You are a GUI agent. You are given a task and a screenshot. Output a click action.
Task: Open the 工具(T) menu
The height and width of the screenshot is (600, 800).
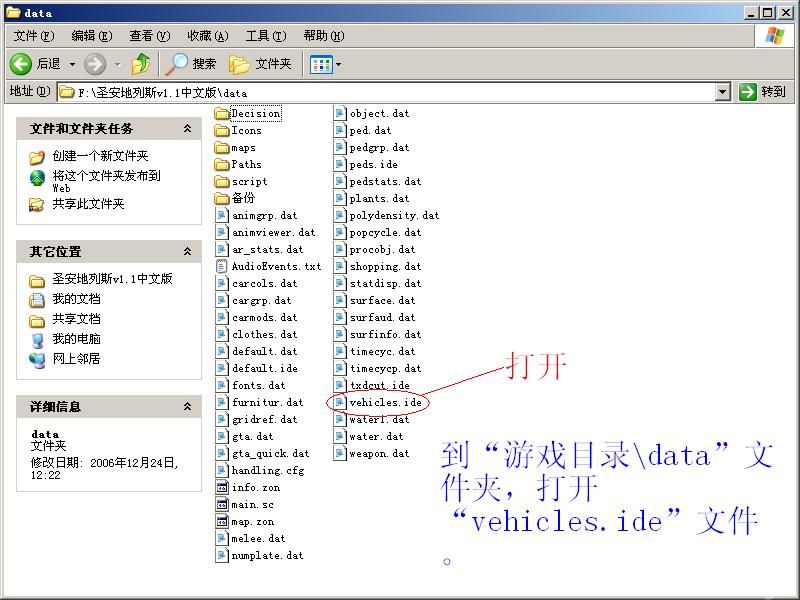(266, 36)
